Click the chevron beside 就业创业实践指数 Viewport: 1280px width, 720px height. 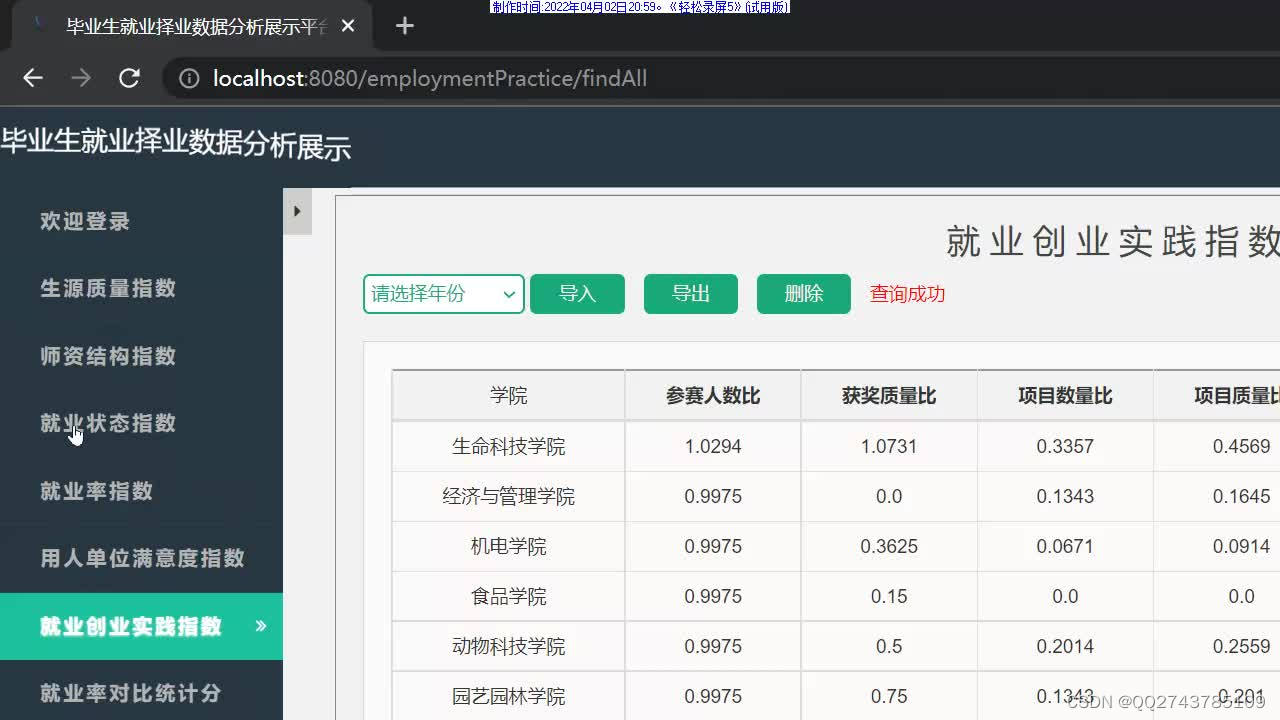click(x=261, y=626)
